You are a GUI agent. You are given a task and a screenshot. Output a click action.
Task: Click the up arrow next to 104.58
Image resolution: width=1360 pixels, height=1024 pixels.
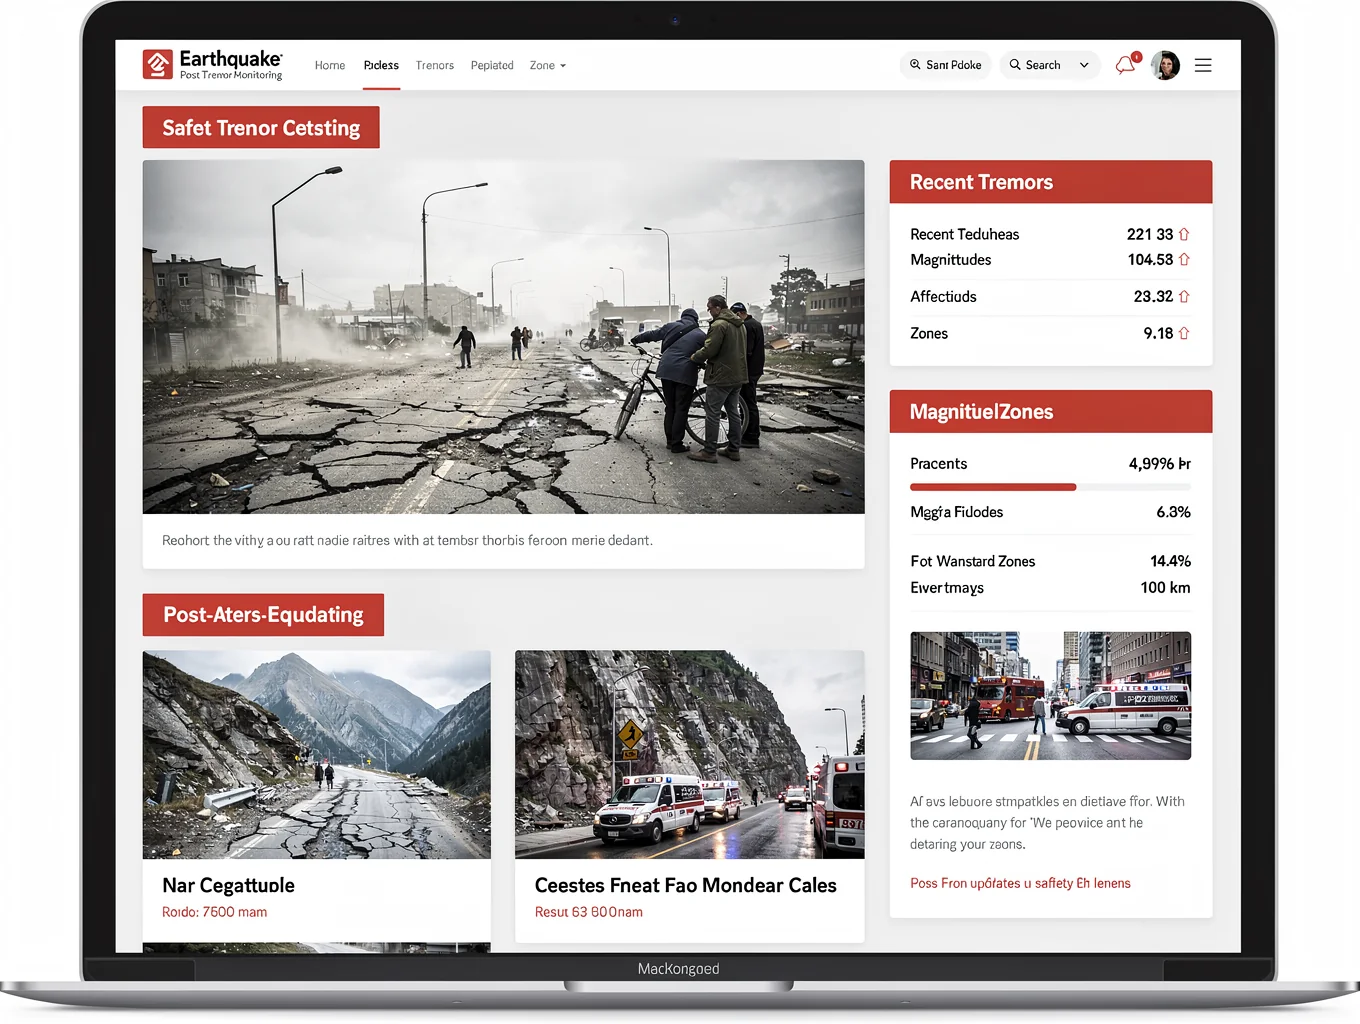1184,260
